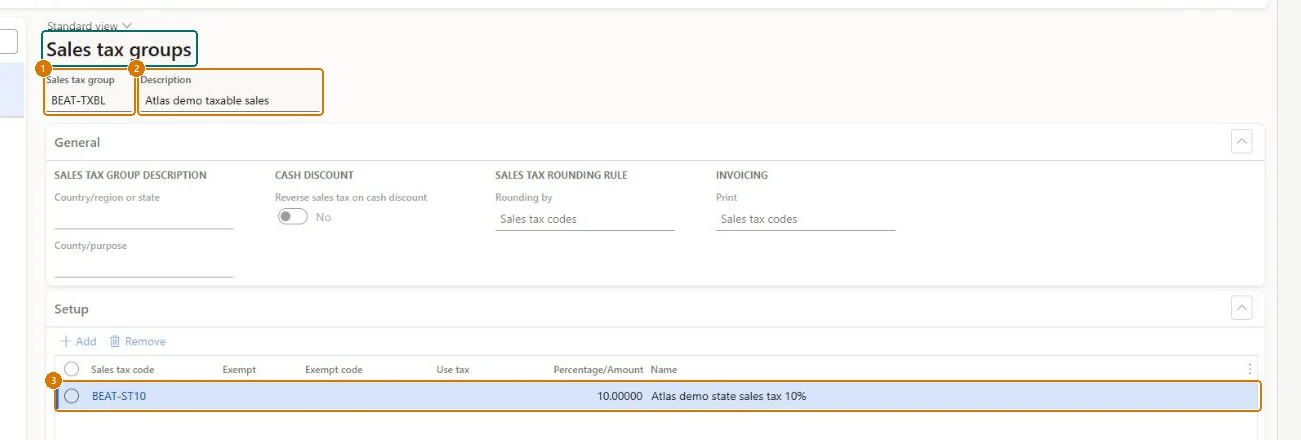The height and width of the screenshot is (440, 1301).
Task: Click the County/purpose field
Action: (144, 266)
